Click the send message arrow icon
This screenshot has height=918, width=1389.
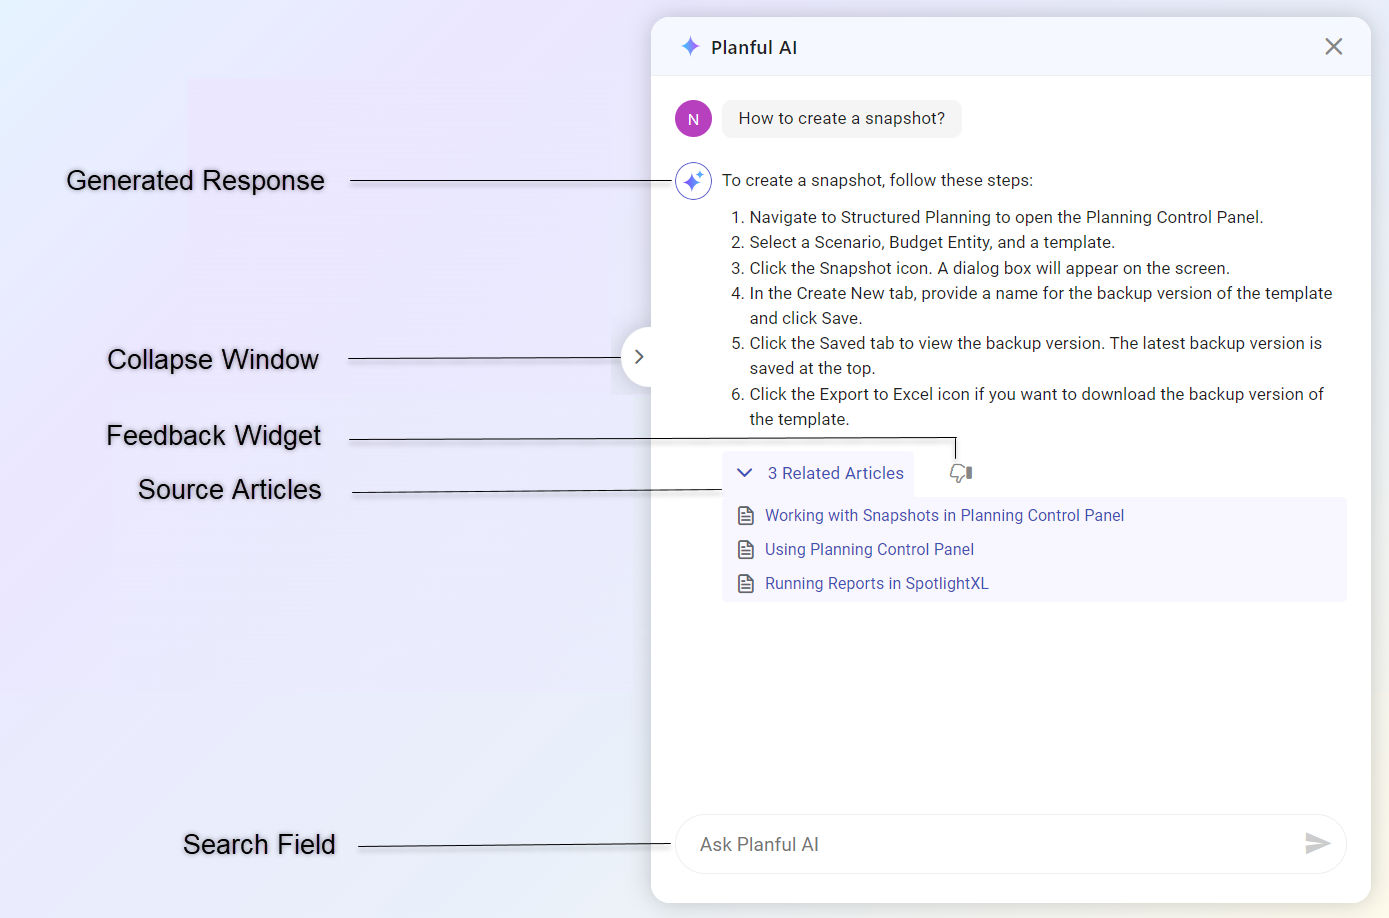tap(1317, 844)
